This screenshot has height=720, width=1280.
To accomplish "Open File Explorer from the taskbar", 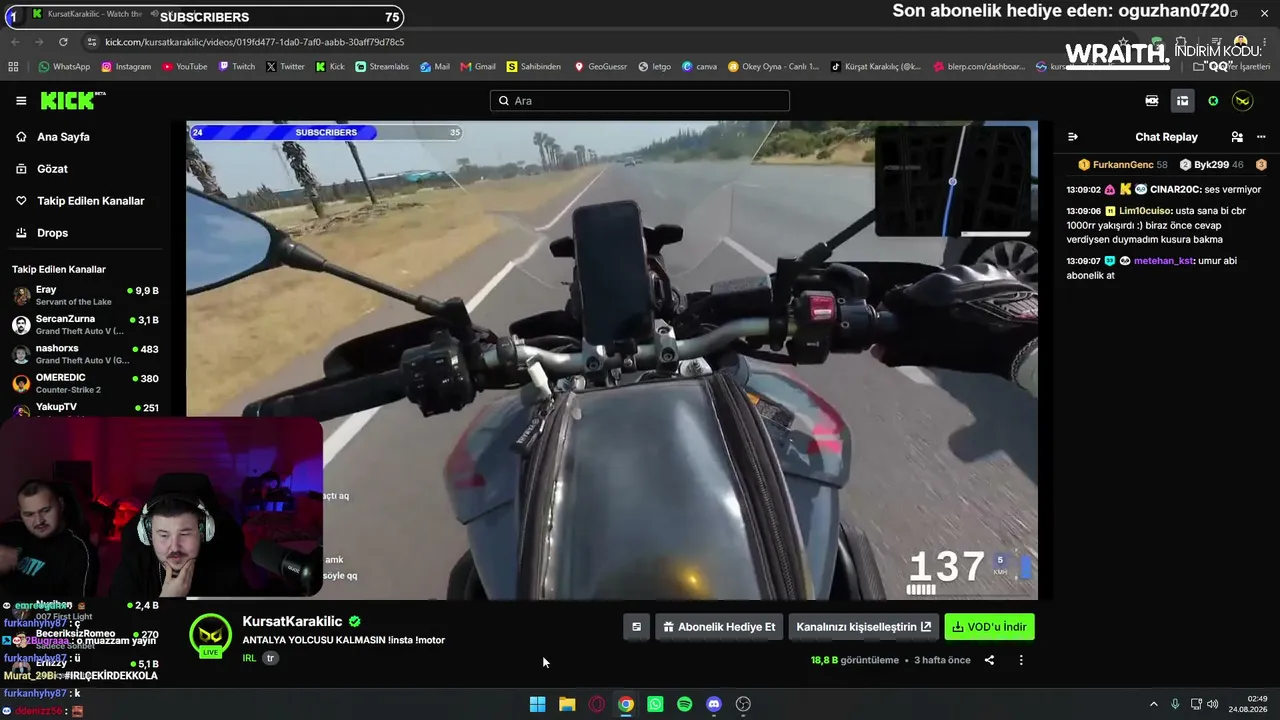I will [567, 704].
